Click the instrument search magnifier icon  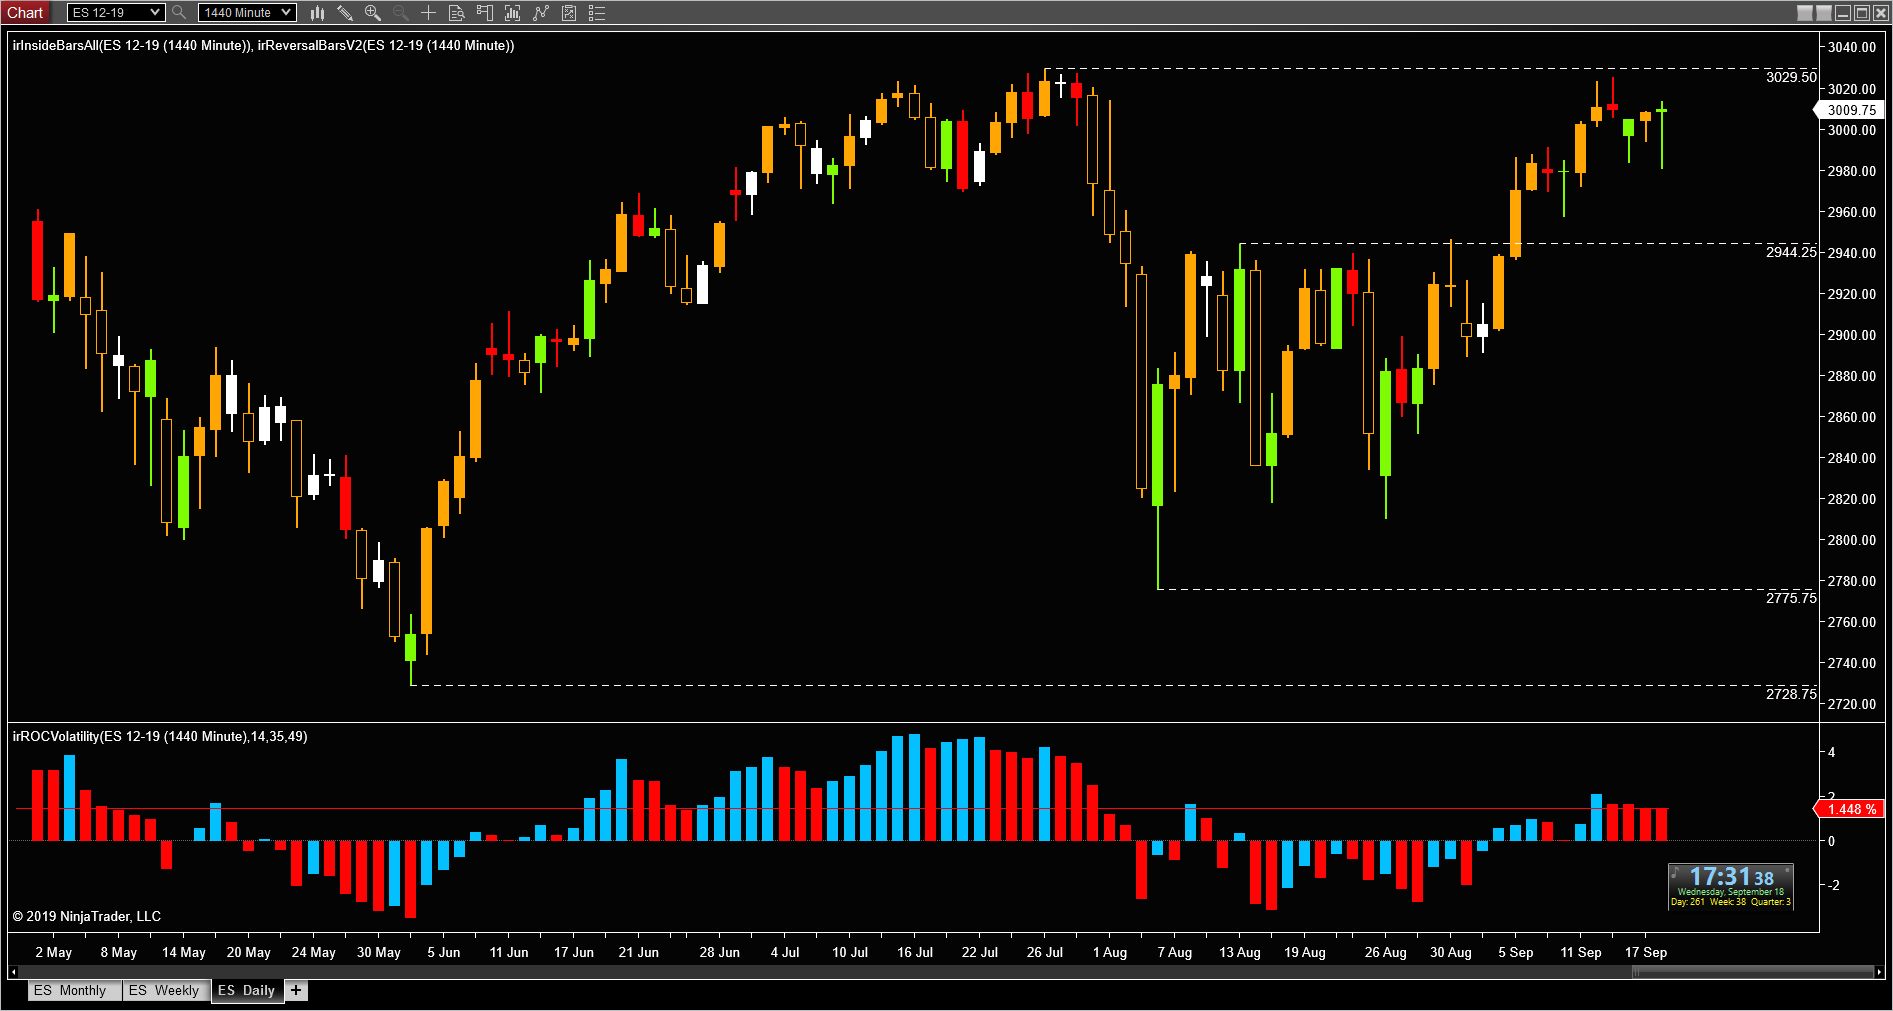click(x=179, y=13)
